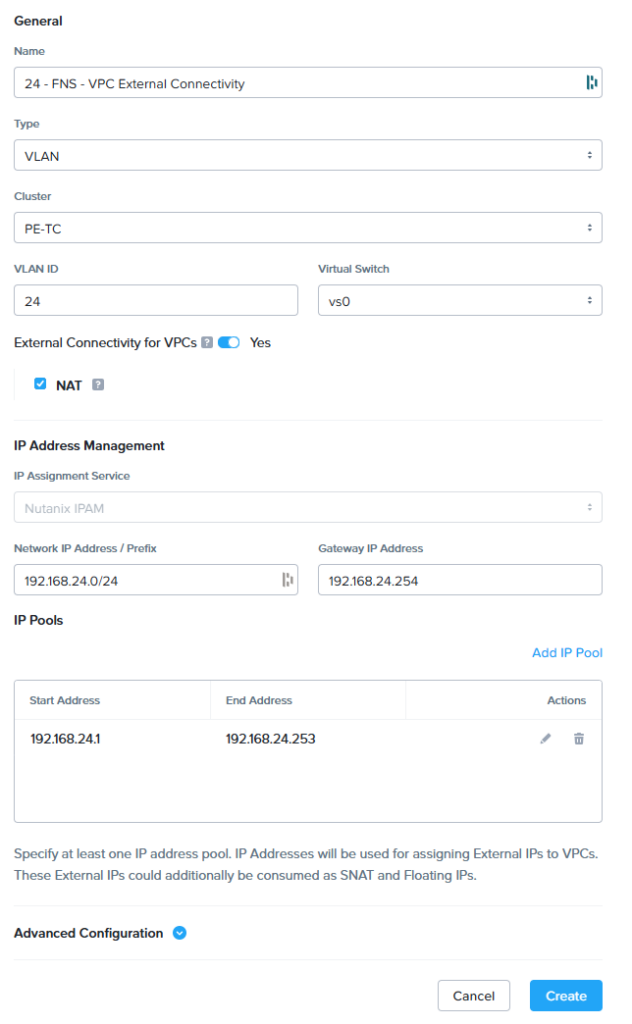Click the Start Address column header

coord(65,700)
